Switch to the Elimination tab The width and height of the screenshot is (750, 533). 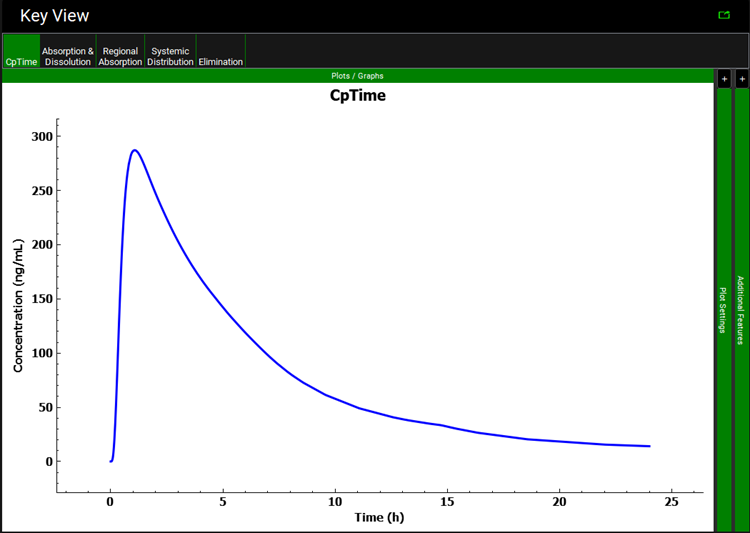tap(220, 52)
